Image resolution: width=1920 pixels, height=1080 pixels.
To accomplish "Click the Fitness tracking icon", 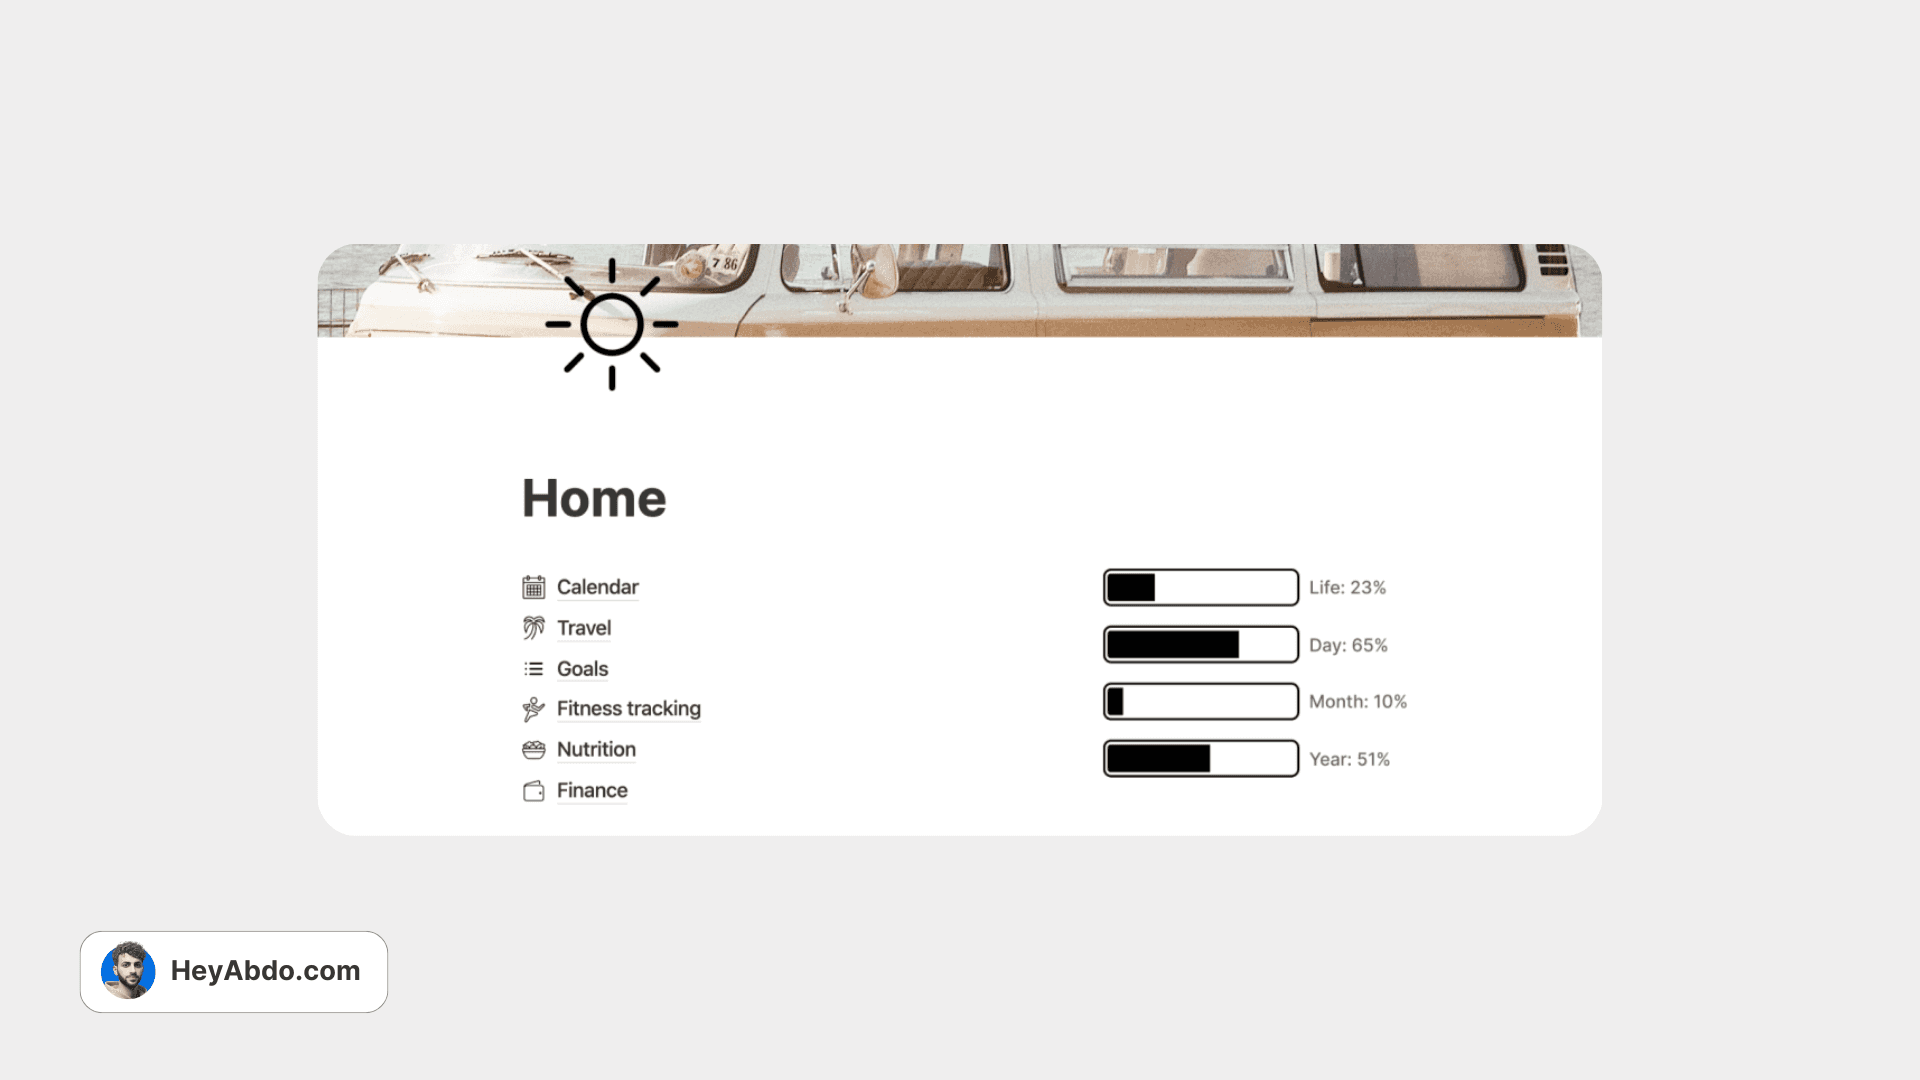I will tap(533, 709).
